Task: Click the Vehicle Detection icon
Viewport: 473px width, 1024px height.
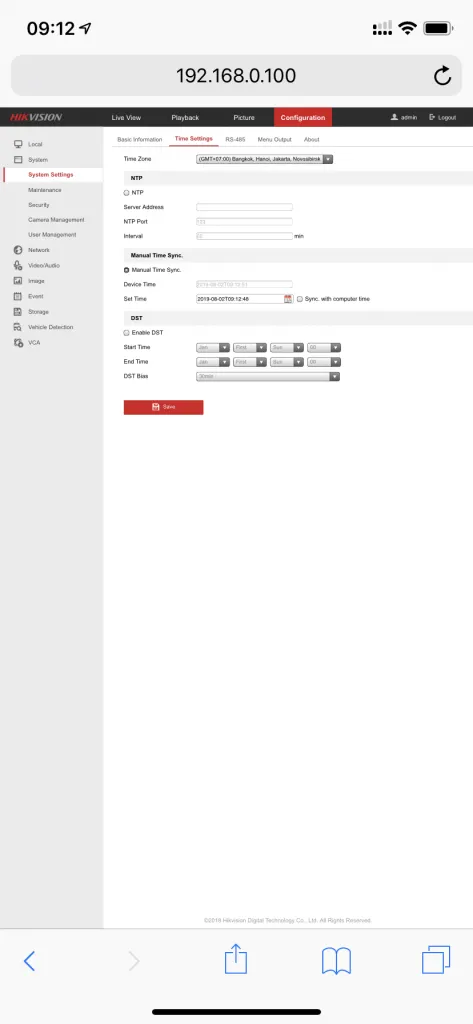Action: (18, 327)
